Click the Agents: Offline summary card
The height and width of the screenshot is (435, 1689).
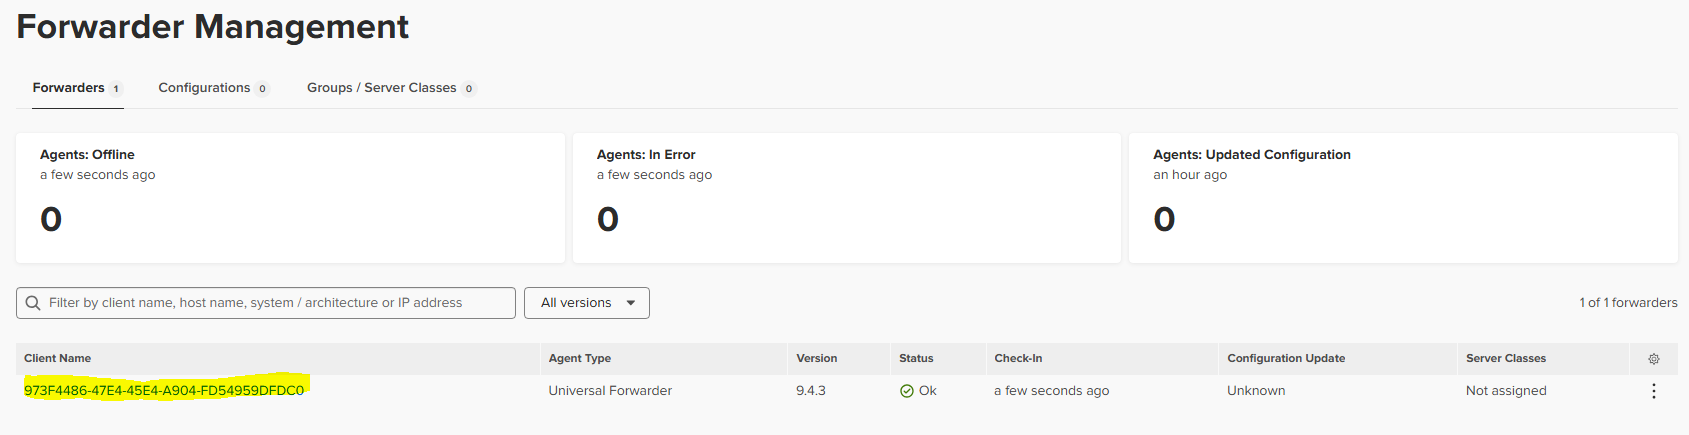pos(290,198)
